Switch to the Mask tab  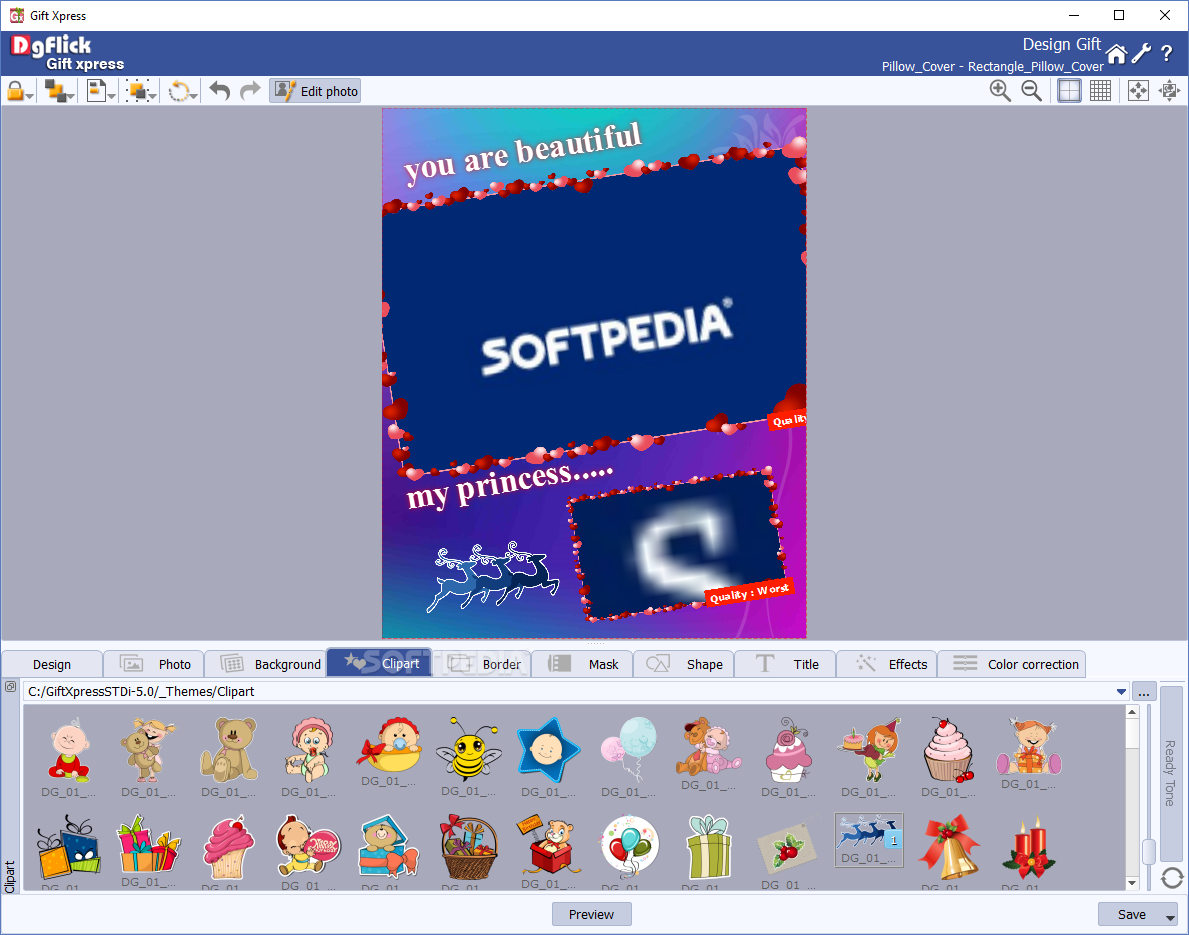point(582,664)
